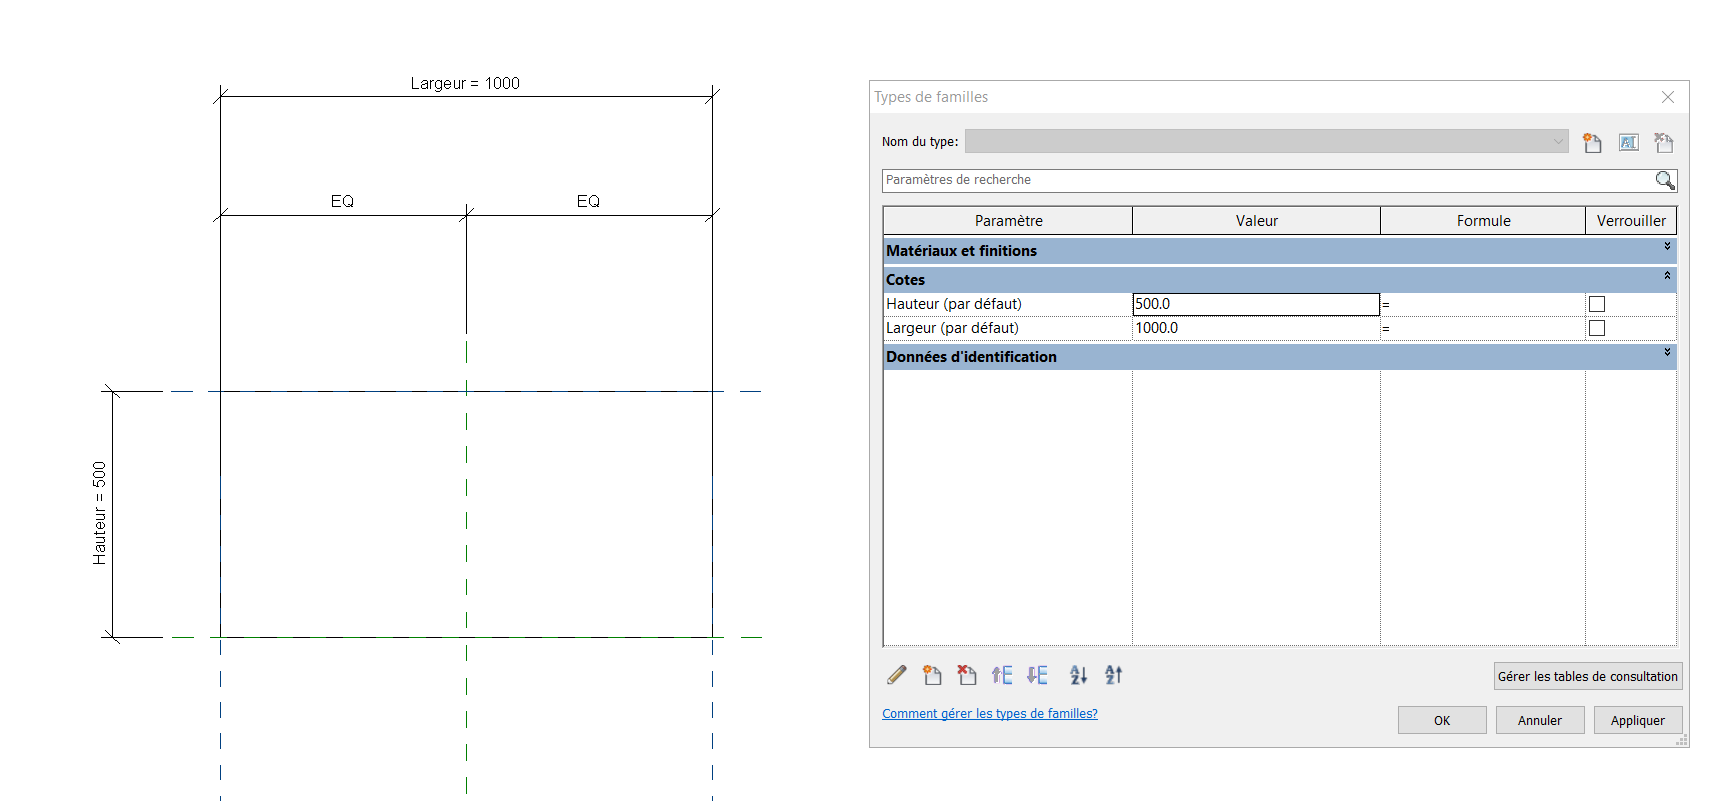The image size is (1733, 801).
Task: Click the new parameter icon
Action: (932, 676)
